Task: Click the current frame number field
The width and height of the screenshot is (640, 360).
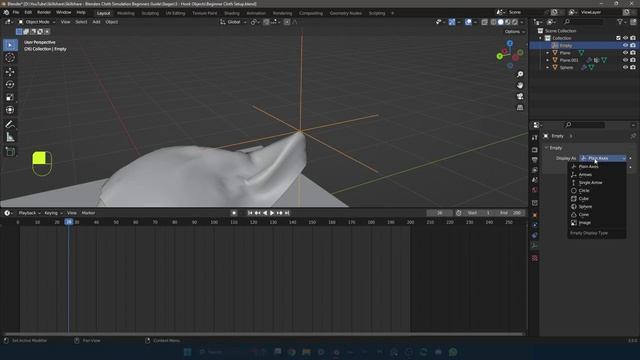Action: click(x=440, y=213)
